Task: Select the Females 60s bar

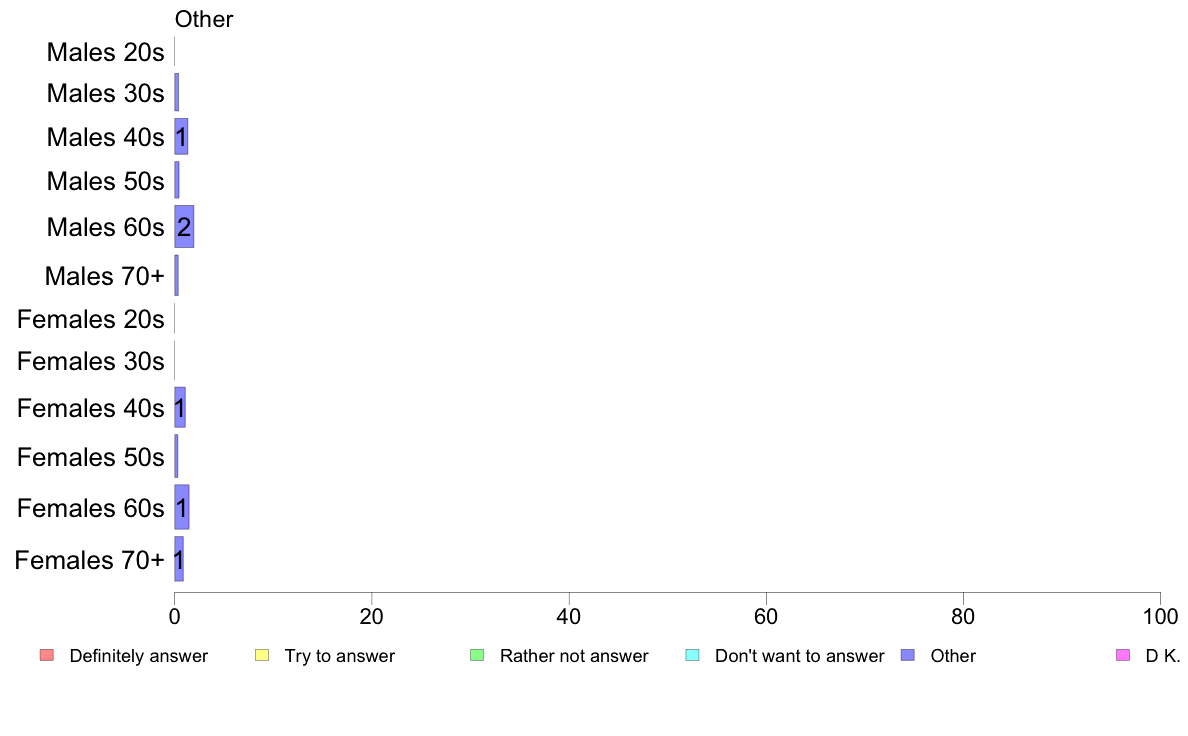Action: point(182,507)
